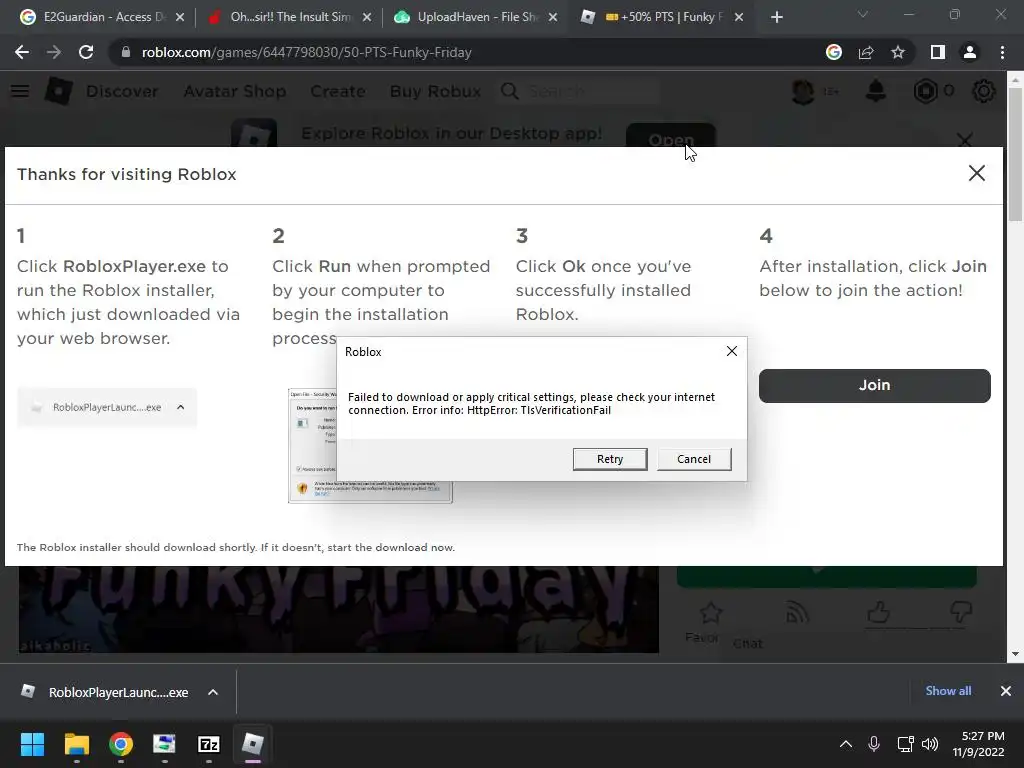Click the start the download now link
Image resolution: width=1024 pixels, height=768 pixels.
click(x=391, y=547)
